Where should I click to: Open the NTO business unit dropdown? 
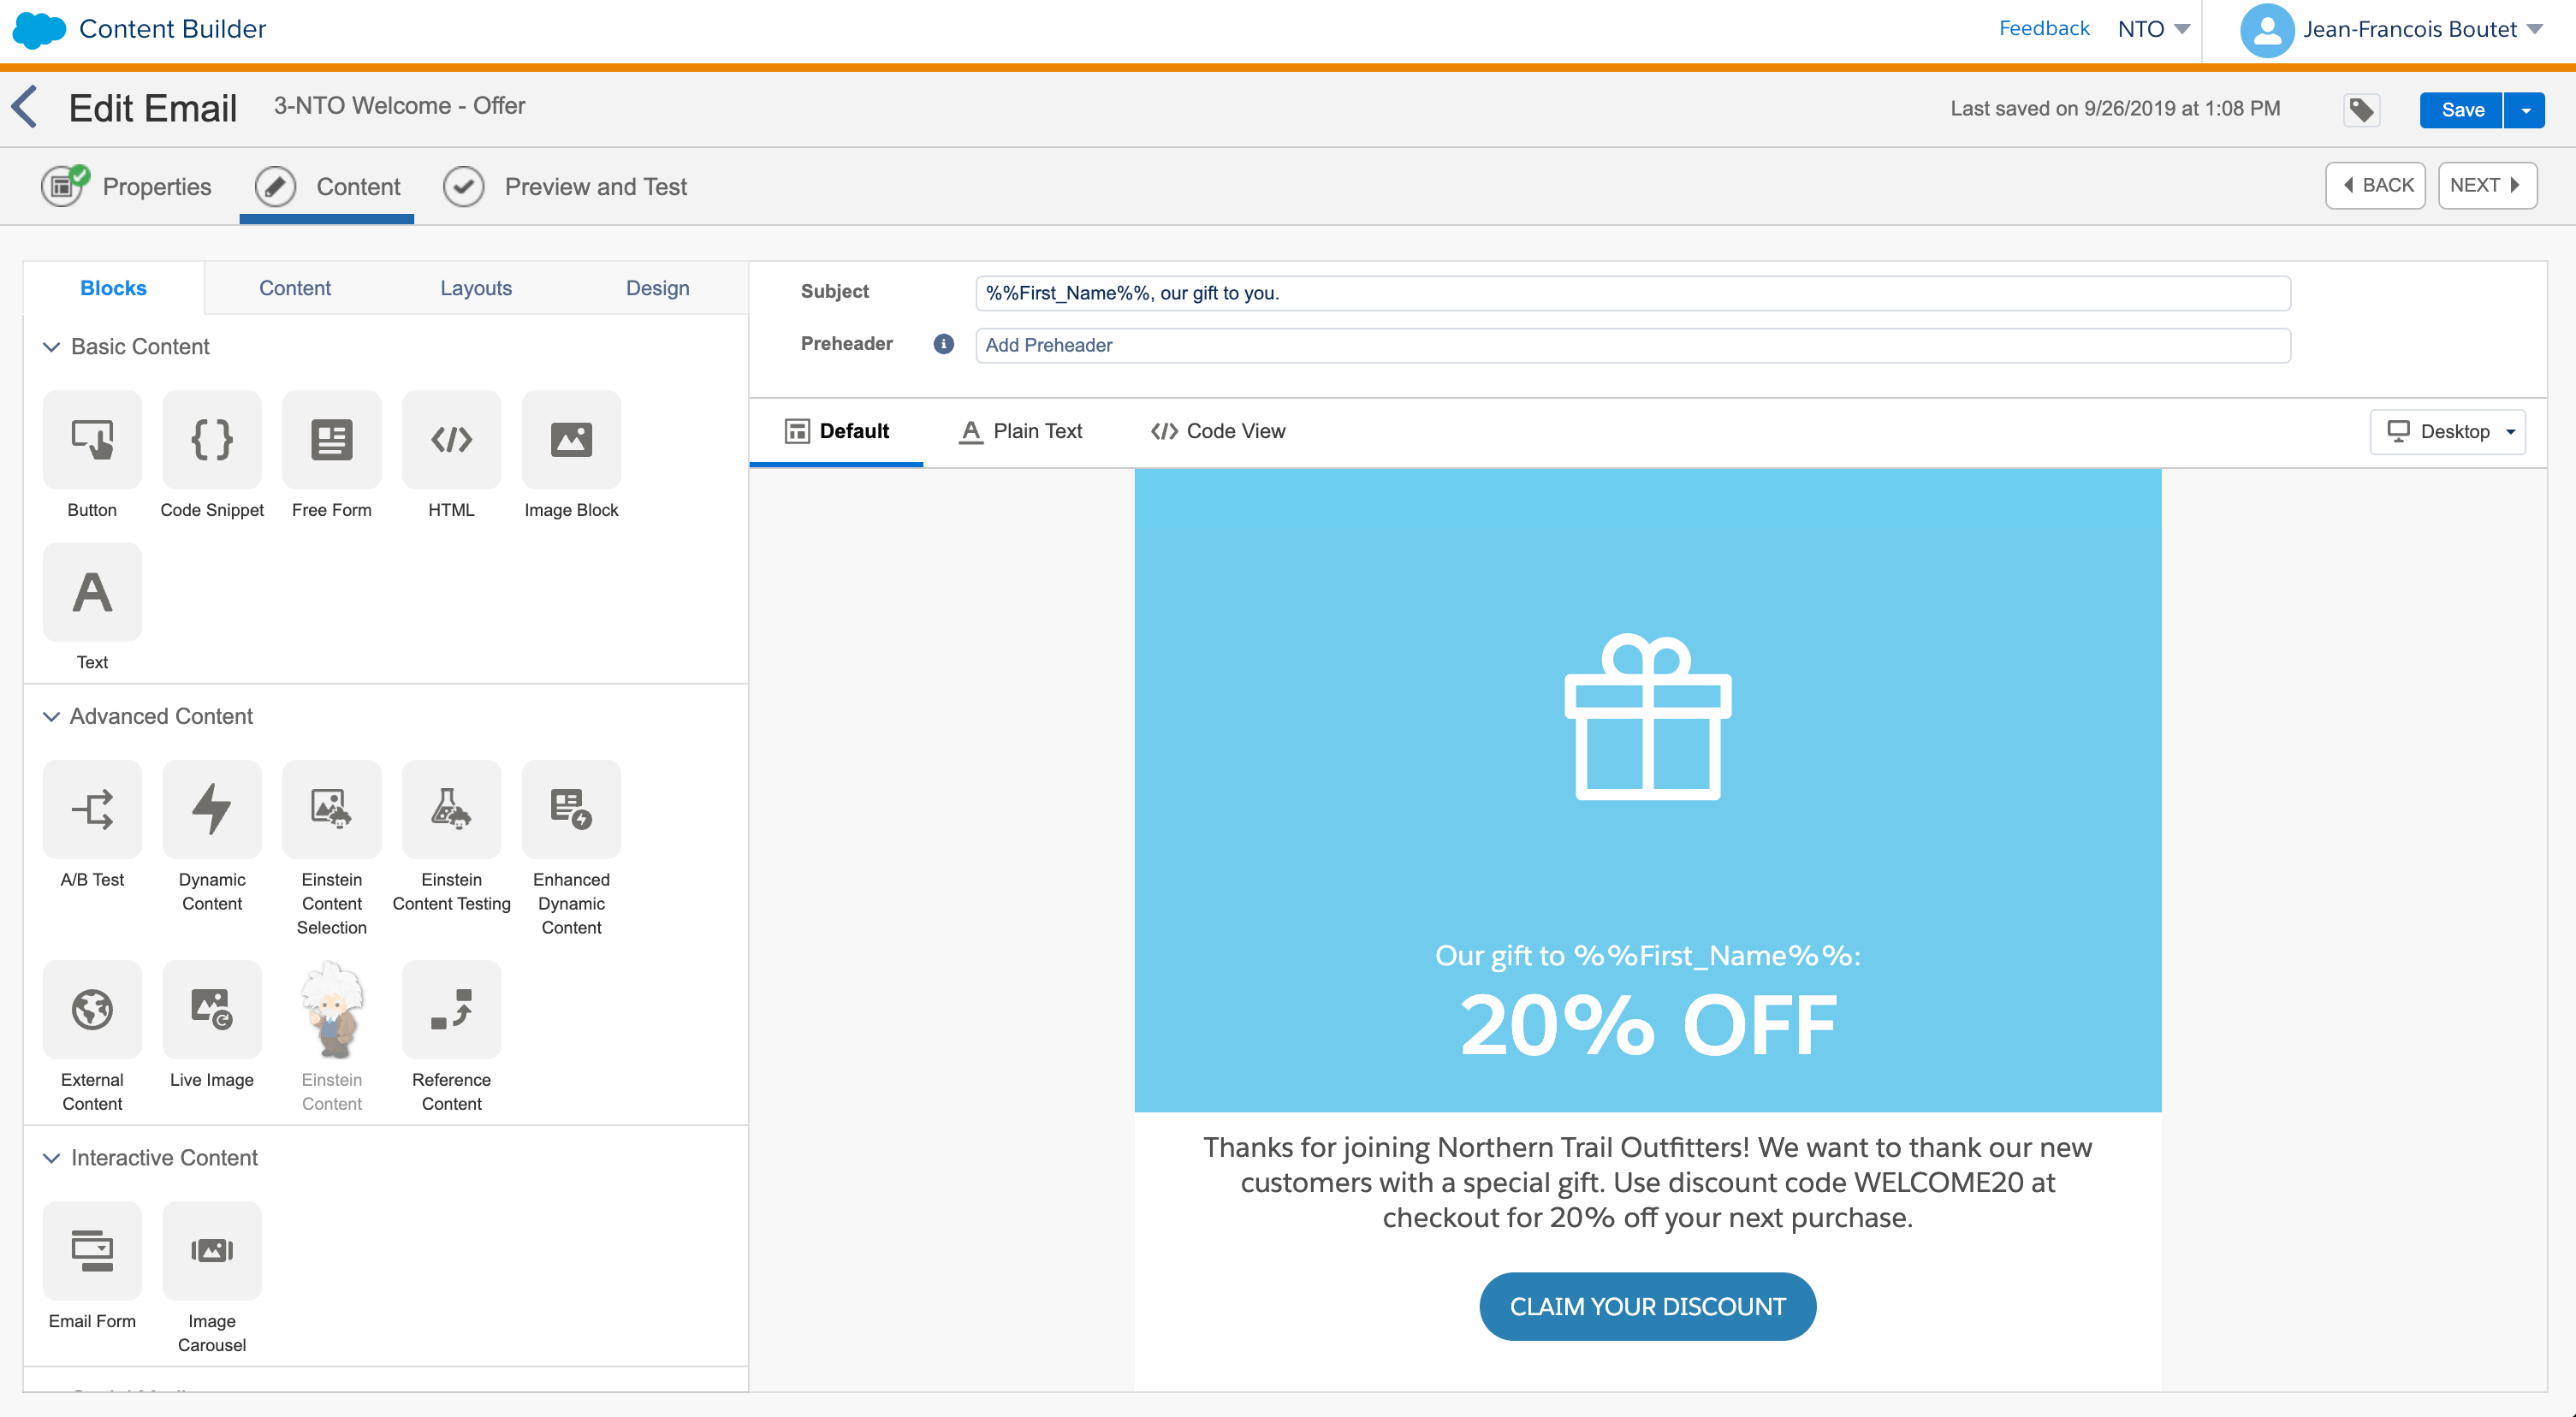tap(2153, 29)
